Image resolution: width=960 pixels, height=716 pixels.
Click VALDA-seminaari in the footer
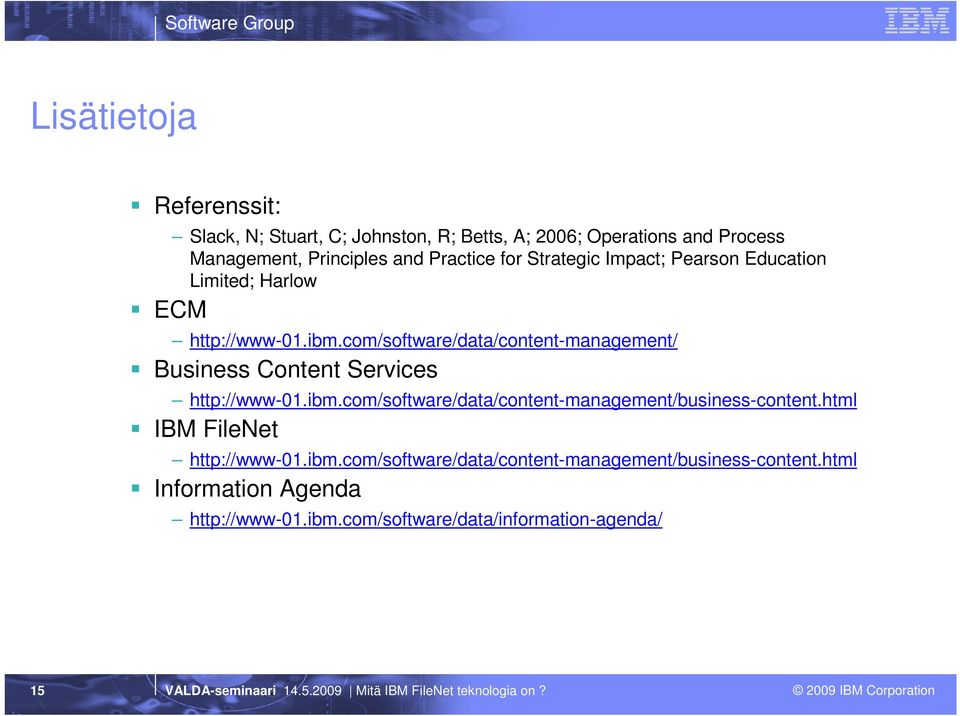pyautogui.click(x=220, y=691)
